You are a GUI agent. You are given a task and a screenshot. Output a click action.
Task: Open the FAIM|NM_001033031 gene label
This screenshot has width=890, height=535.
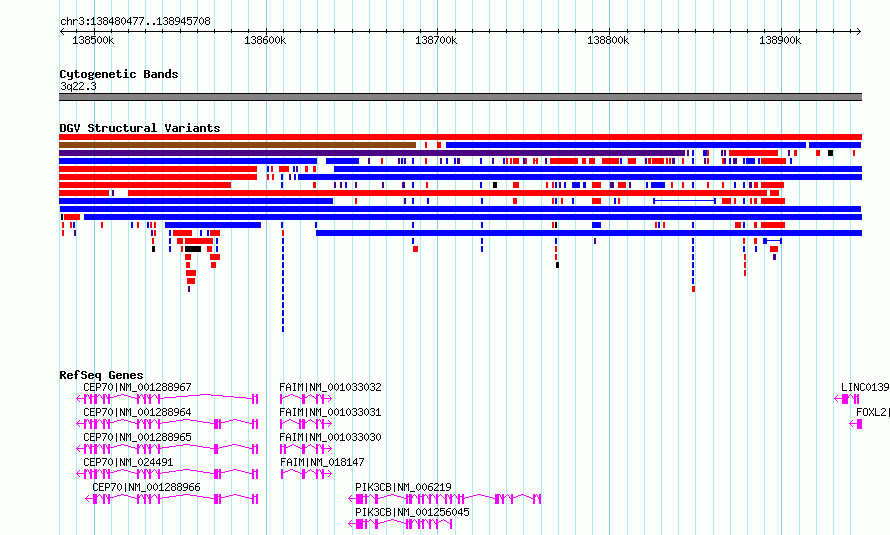(330, 412)
